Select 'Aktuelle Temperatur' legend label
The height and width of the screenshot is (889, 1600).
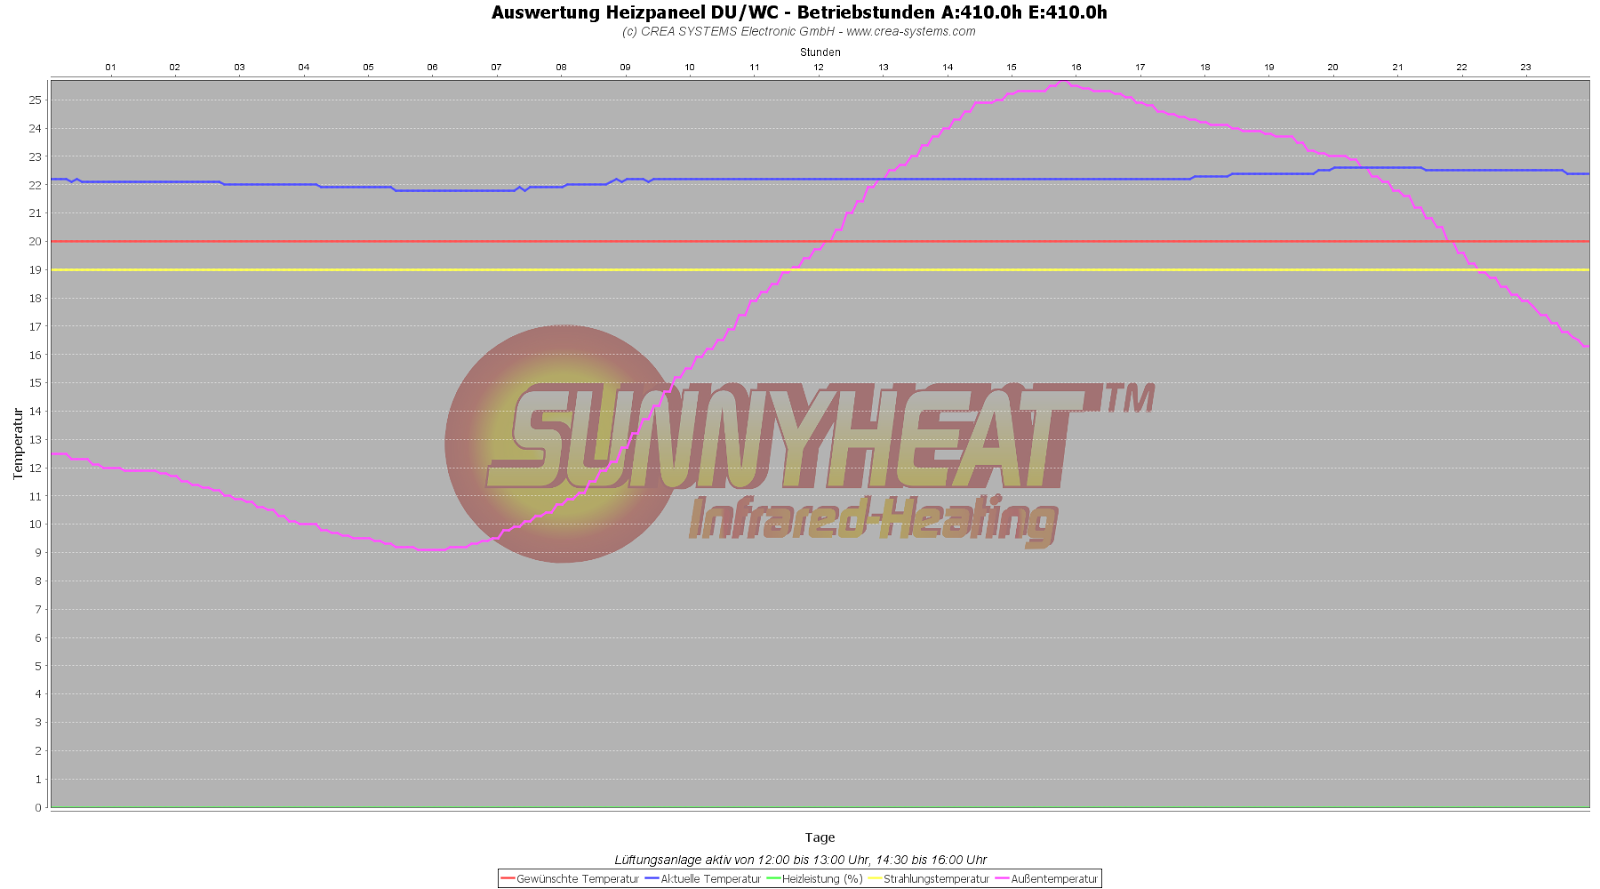pos(710,879)
